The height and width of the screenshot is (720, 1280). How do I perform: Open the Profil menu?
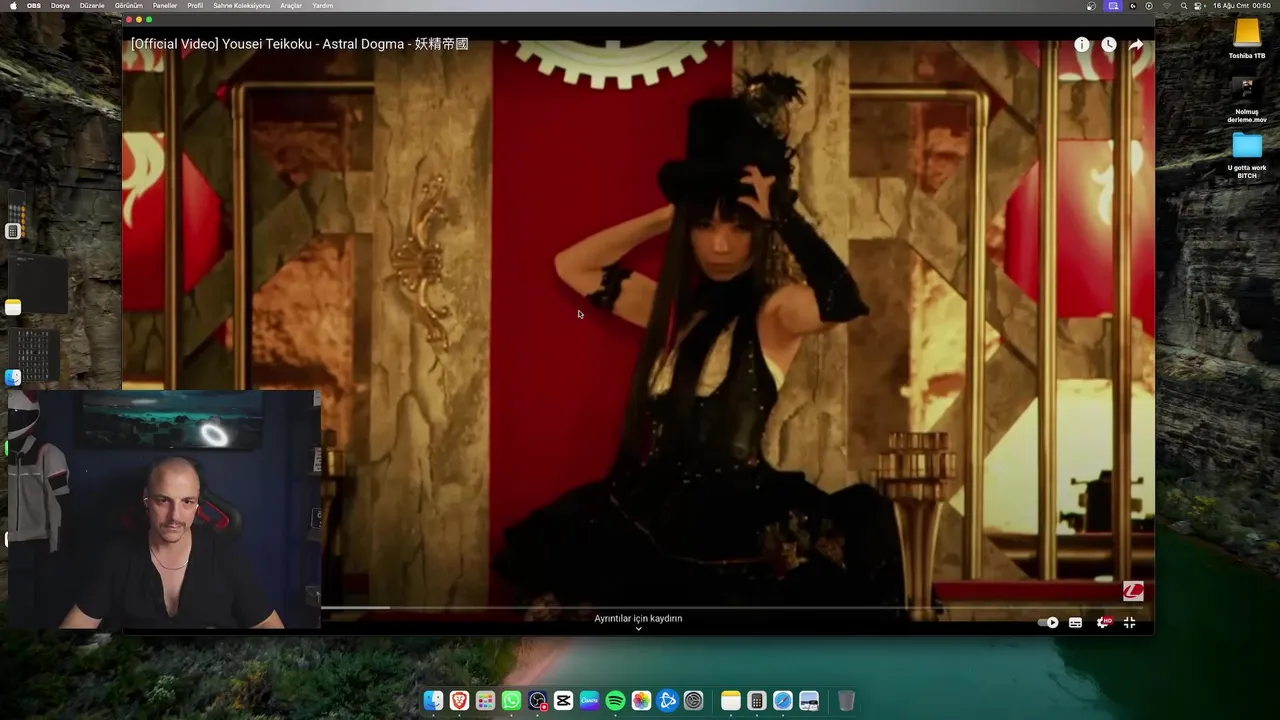click(x=195, y=6)
